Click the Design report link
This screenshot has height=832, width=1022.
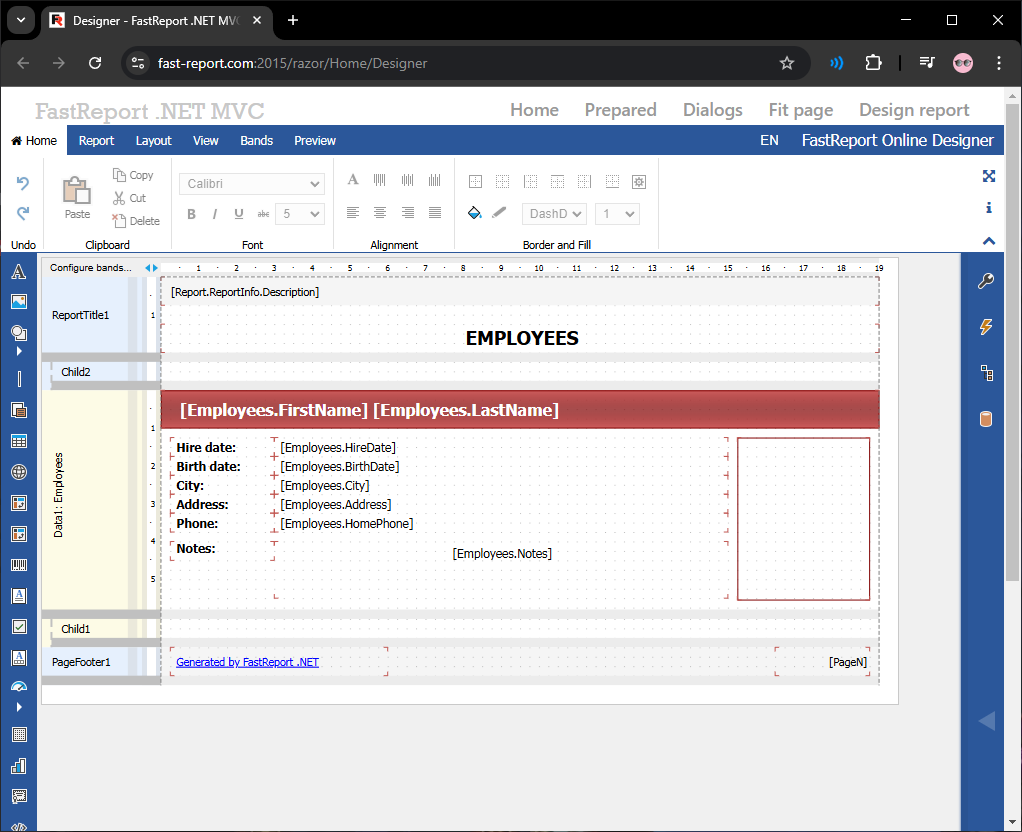pyautogui.click(x=914, y=110)
